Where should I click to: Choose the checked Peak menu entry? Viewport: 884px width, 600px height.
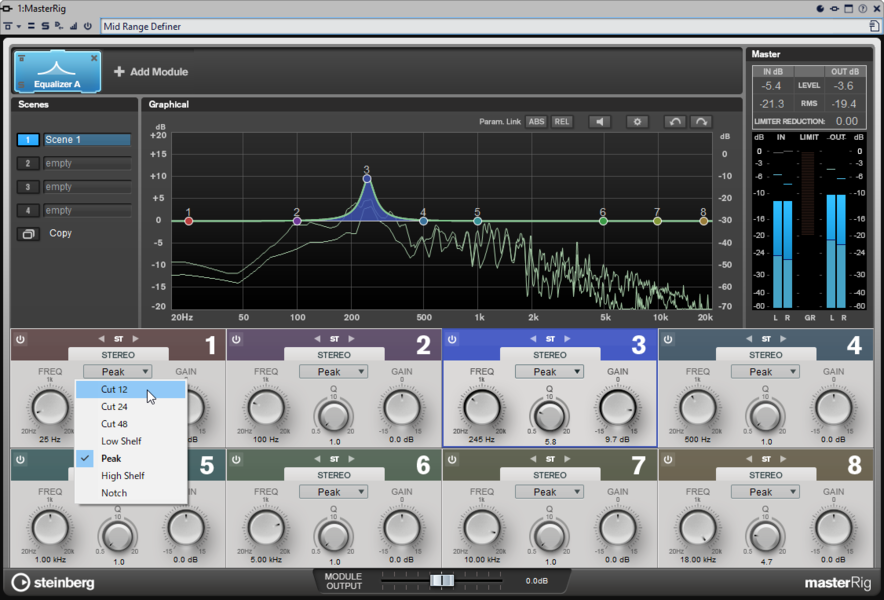tap(130, 458)
